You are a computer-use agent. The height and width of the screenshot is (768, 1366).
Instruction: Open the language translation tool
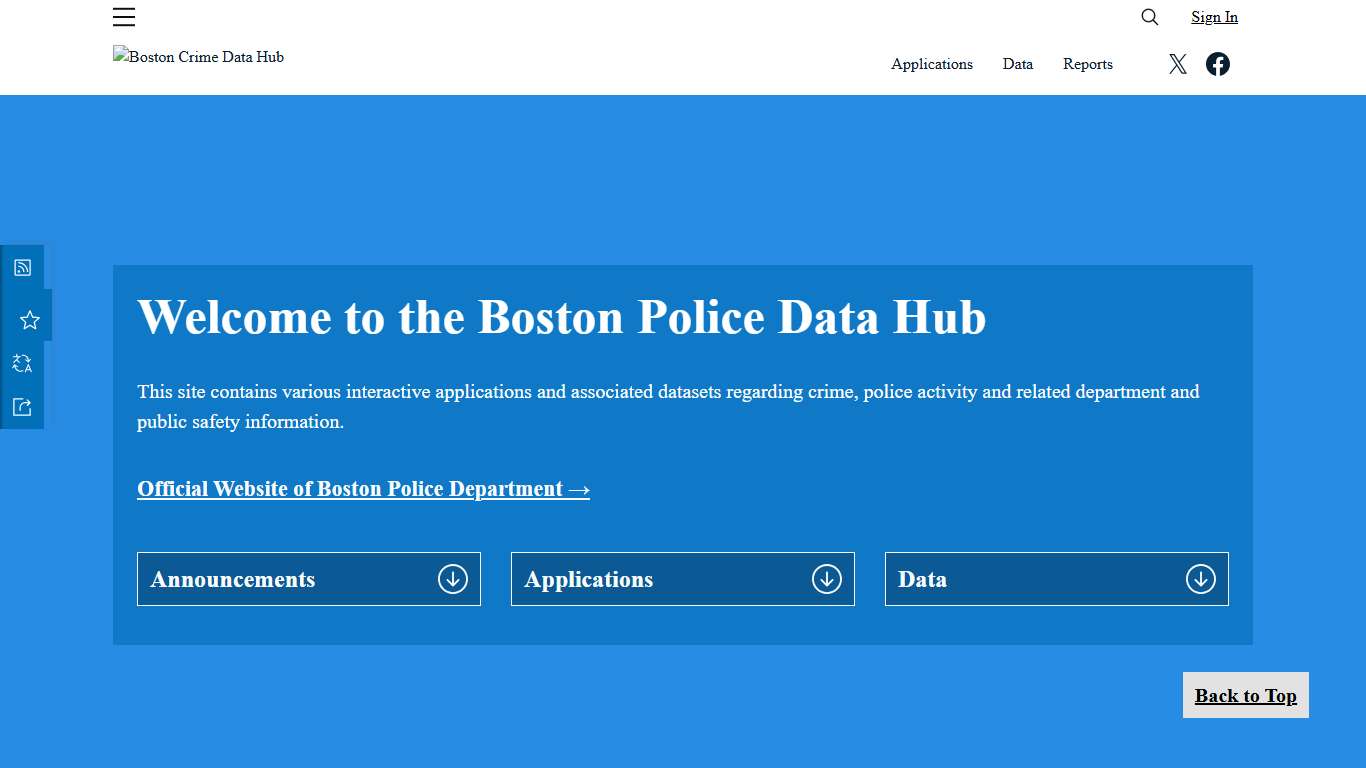pyautogui.click(x=22, y=363)
